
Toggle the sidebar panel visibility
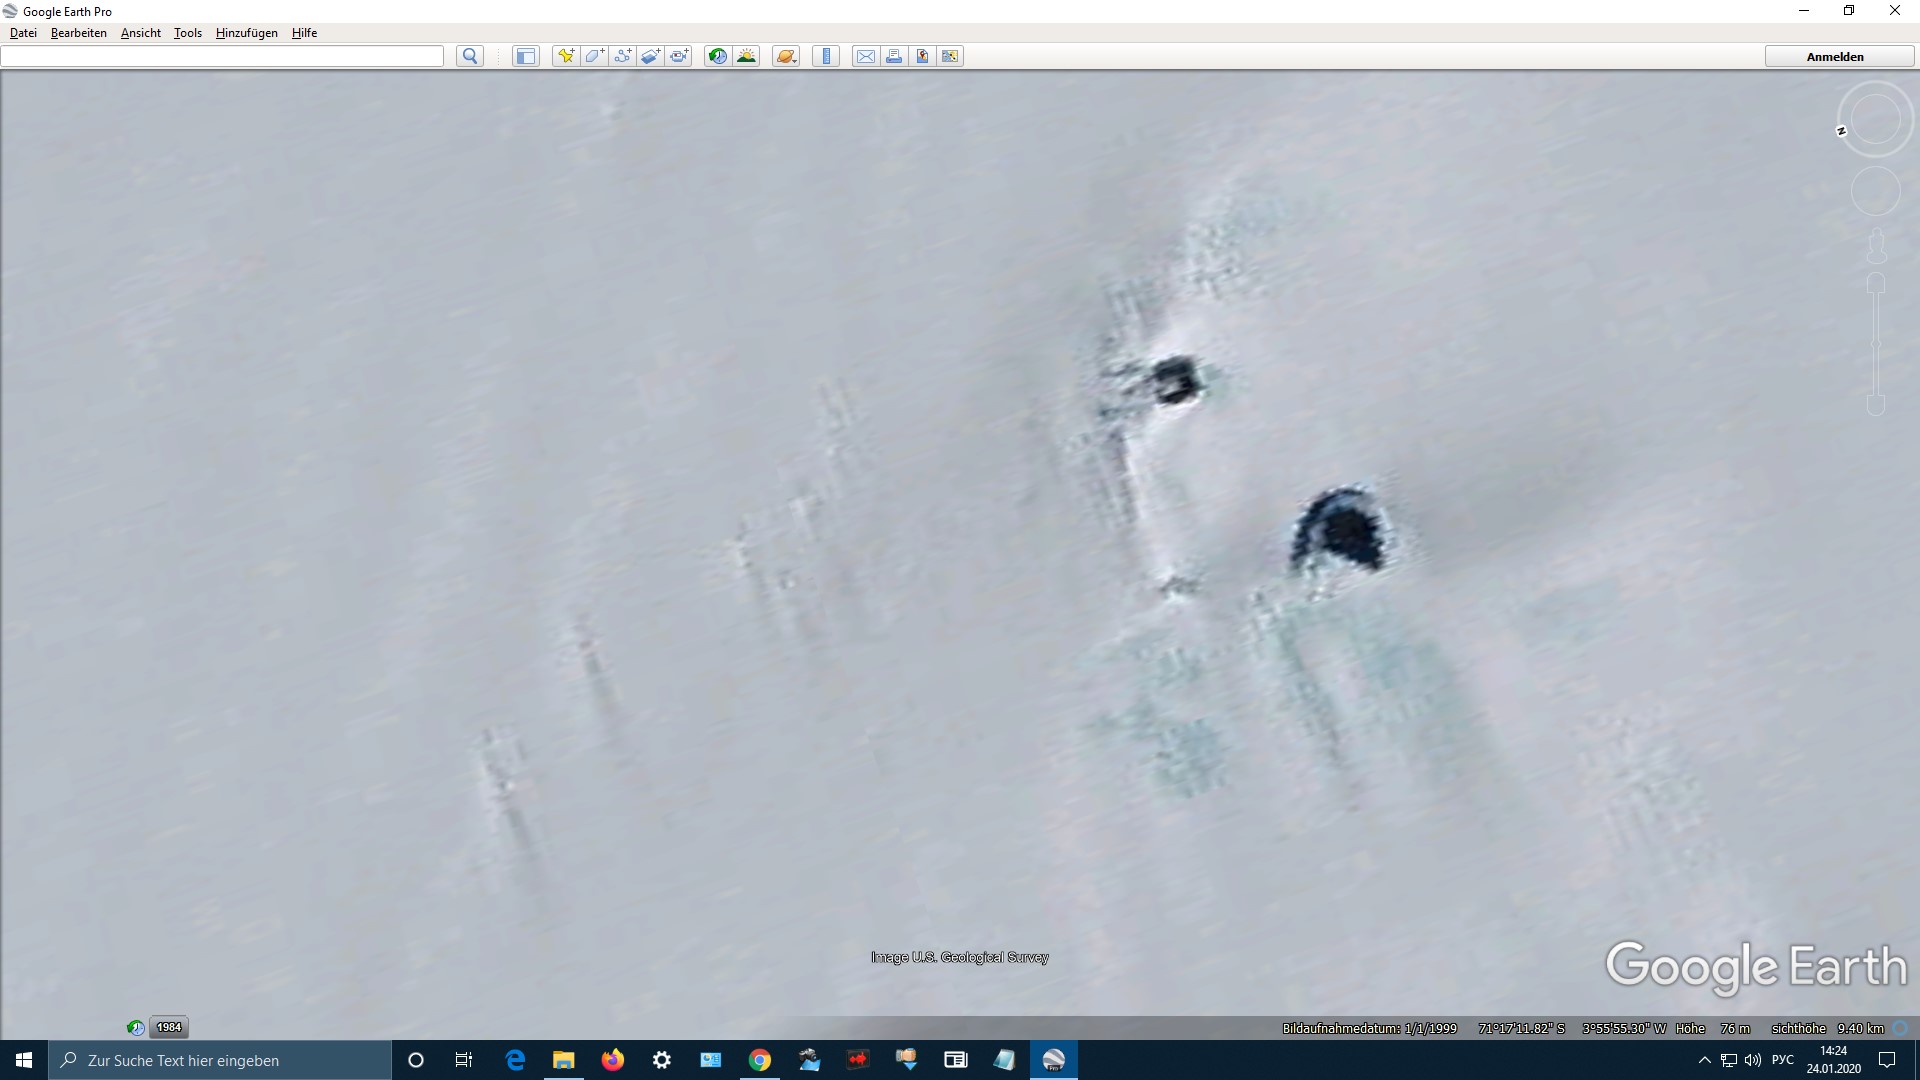525,56
